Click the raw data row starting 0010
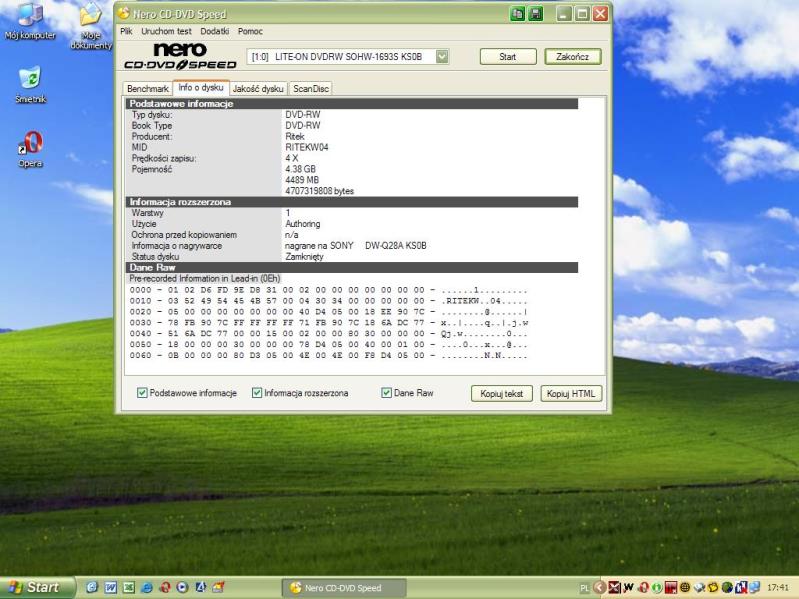The image size is (799, 599). point(328,301)
